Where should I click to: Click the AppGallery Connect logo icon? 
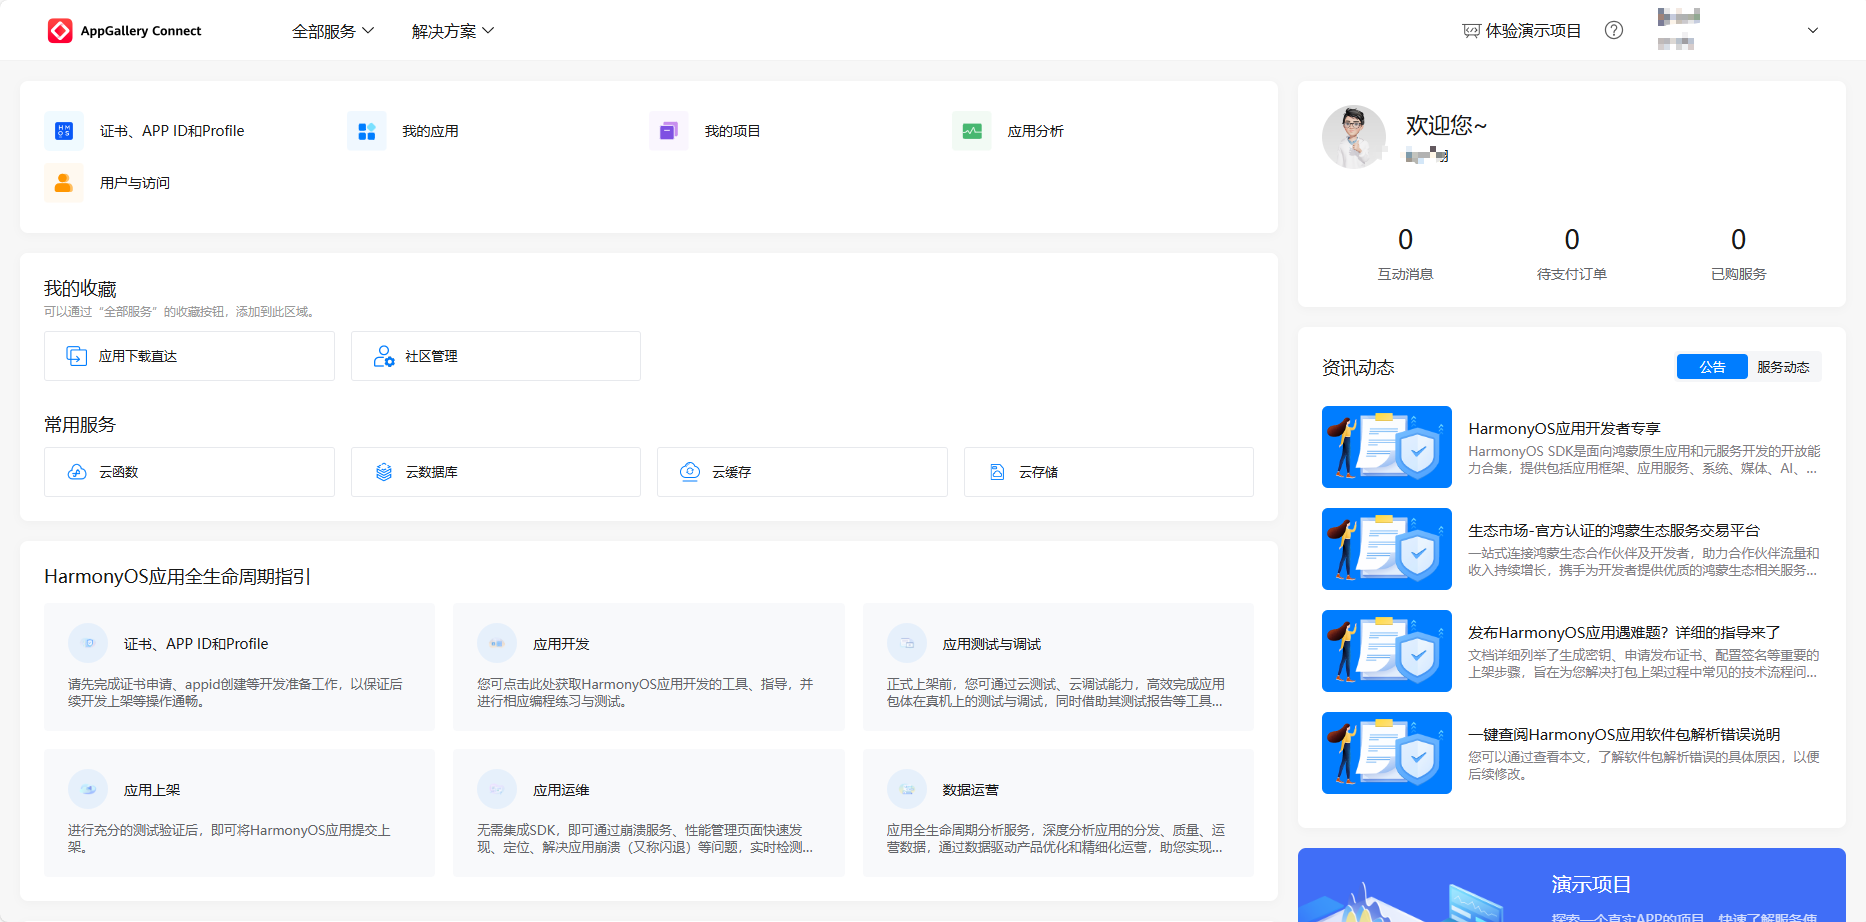[60, 31]
